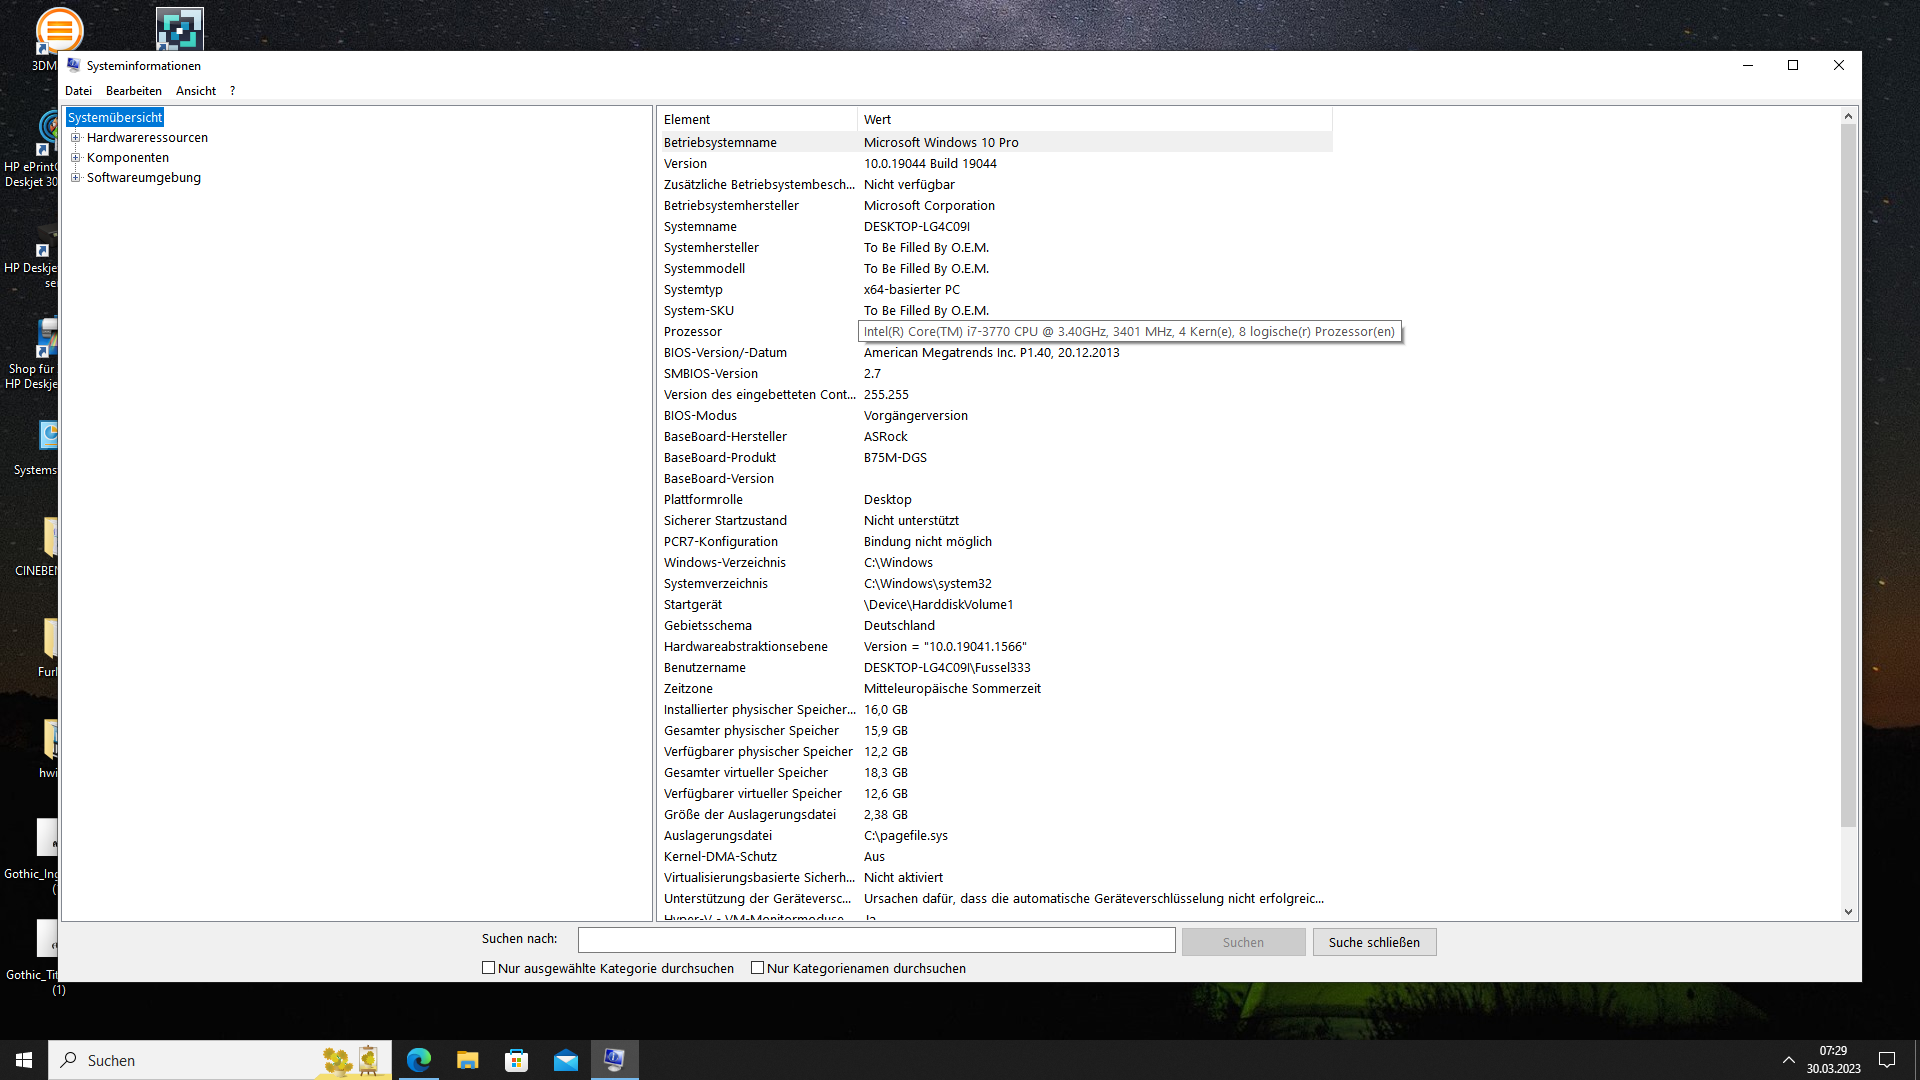Click scrollbar up arrow in details pane

[1848, 116]
